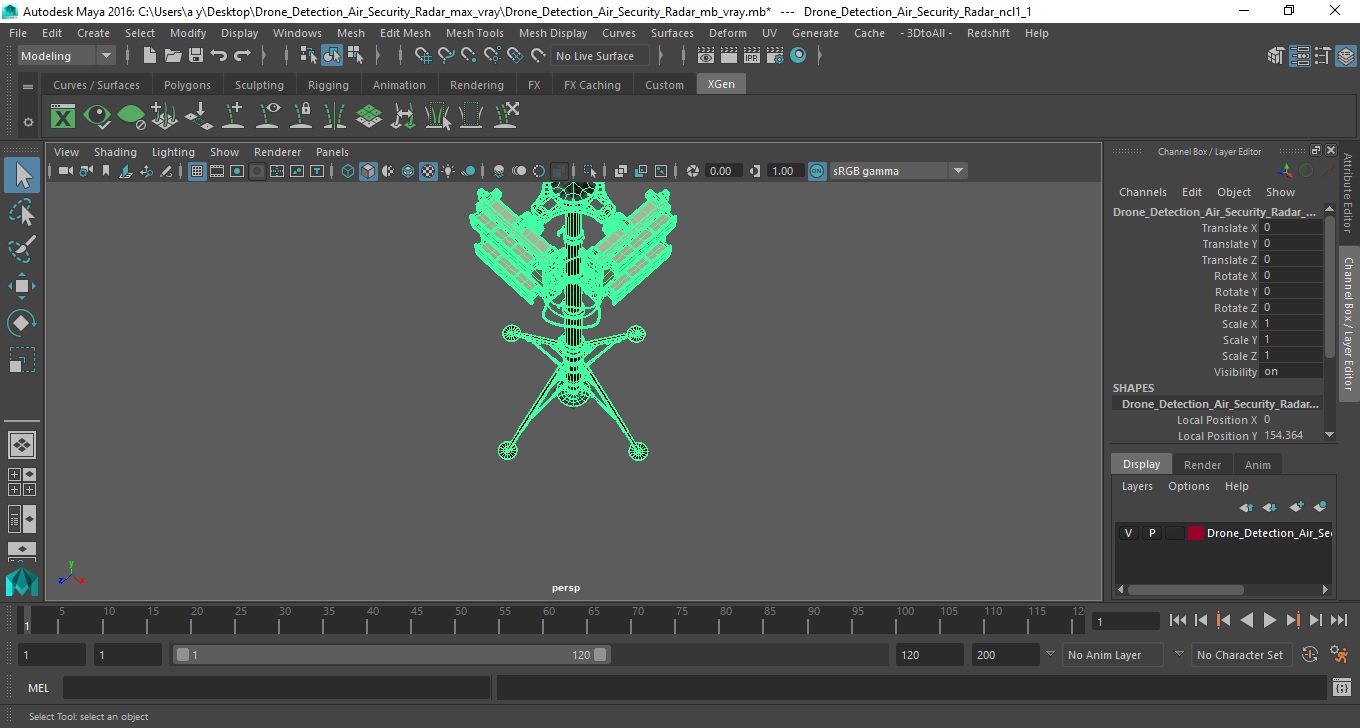This screenshot has height=728, width=1360.
Task: Click the viewport select camera icon
Action: pos(65,171)
